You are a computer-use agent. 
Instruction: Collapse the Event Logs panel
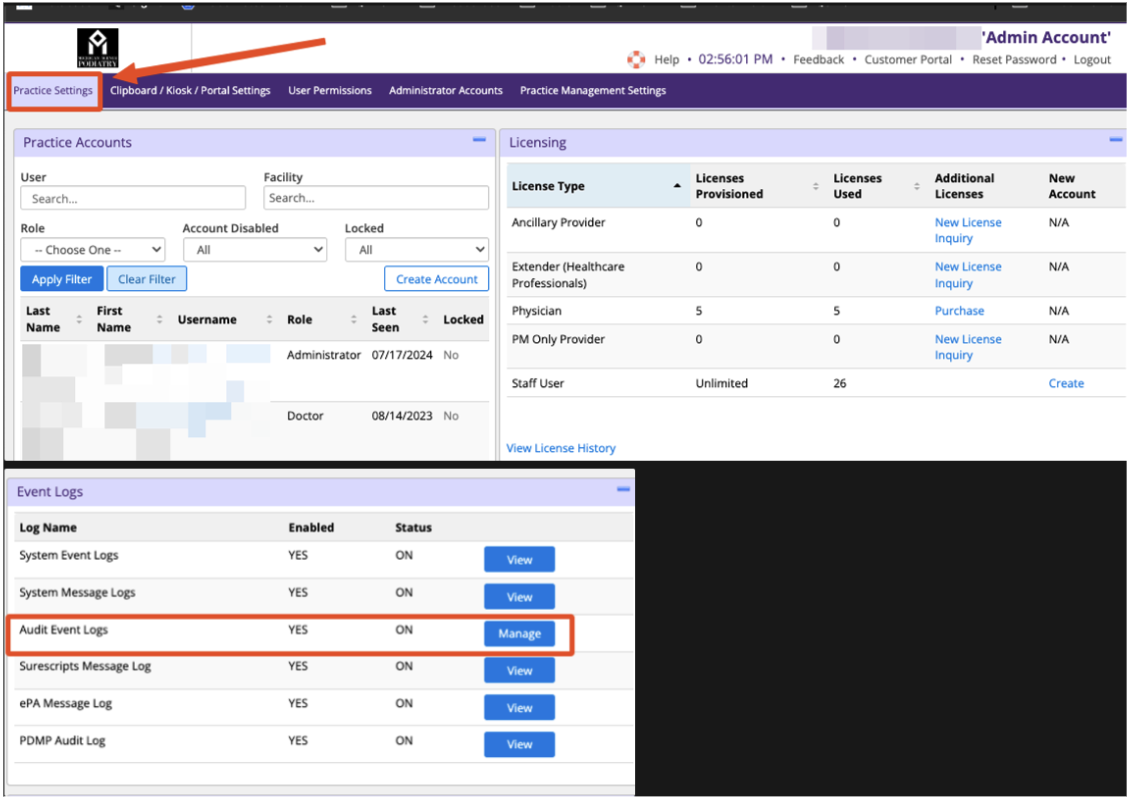[x=623, y=489]
